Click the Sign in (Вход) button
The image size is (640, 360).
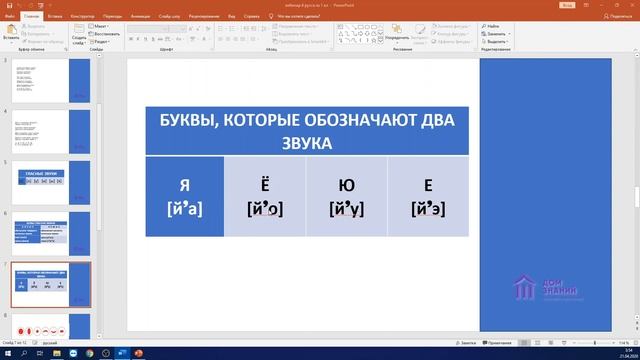[567, 5]
